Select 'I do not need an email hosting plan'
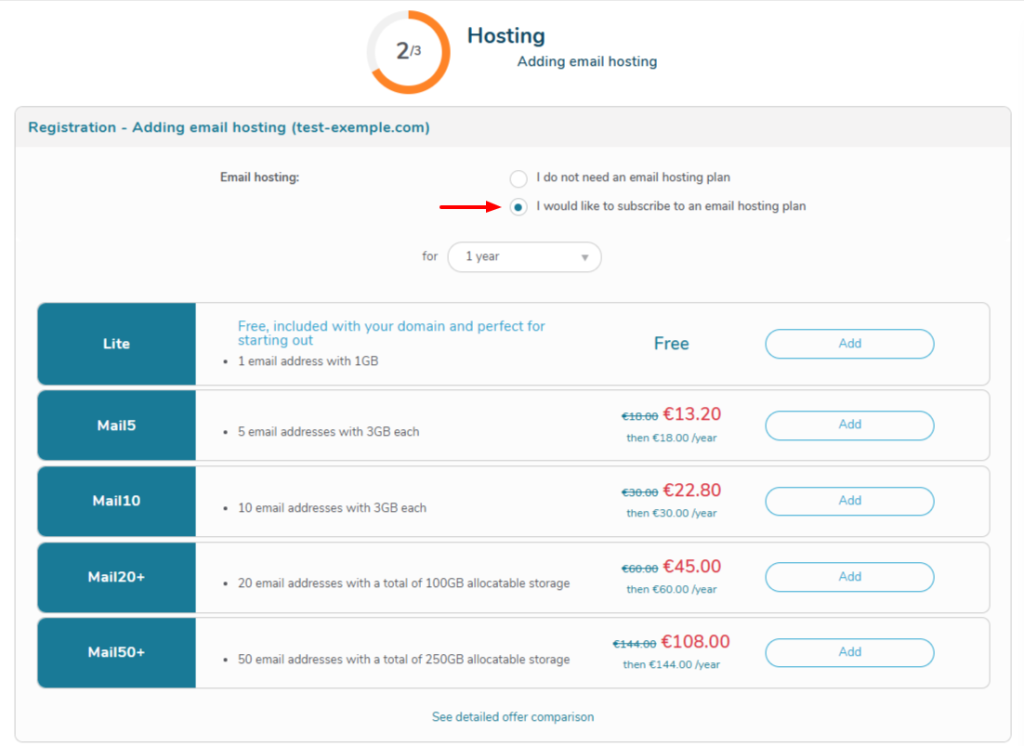Viewport: 1024px width, 746px height. pyautogui.click(x=518, y=178)
